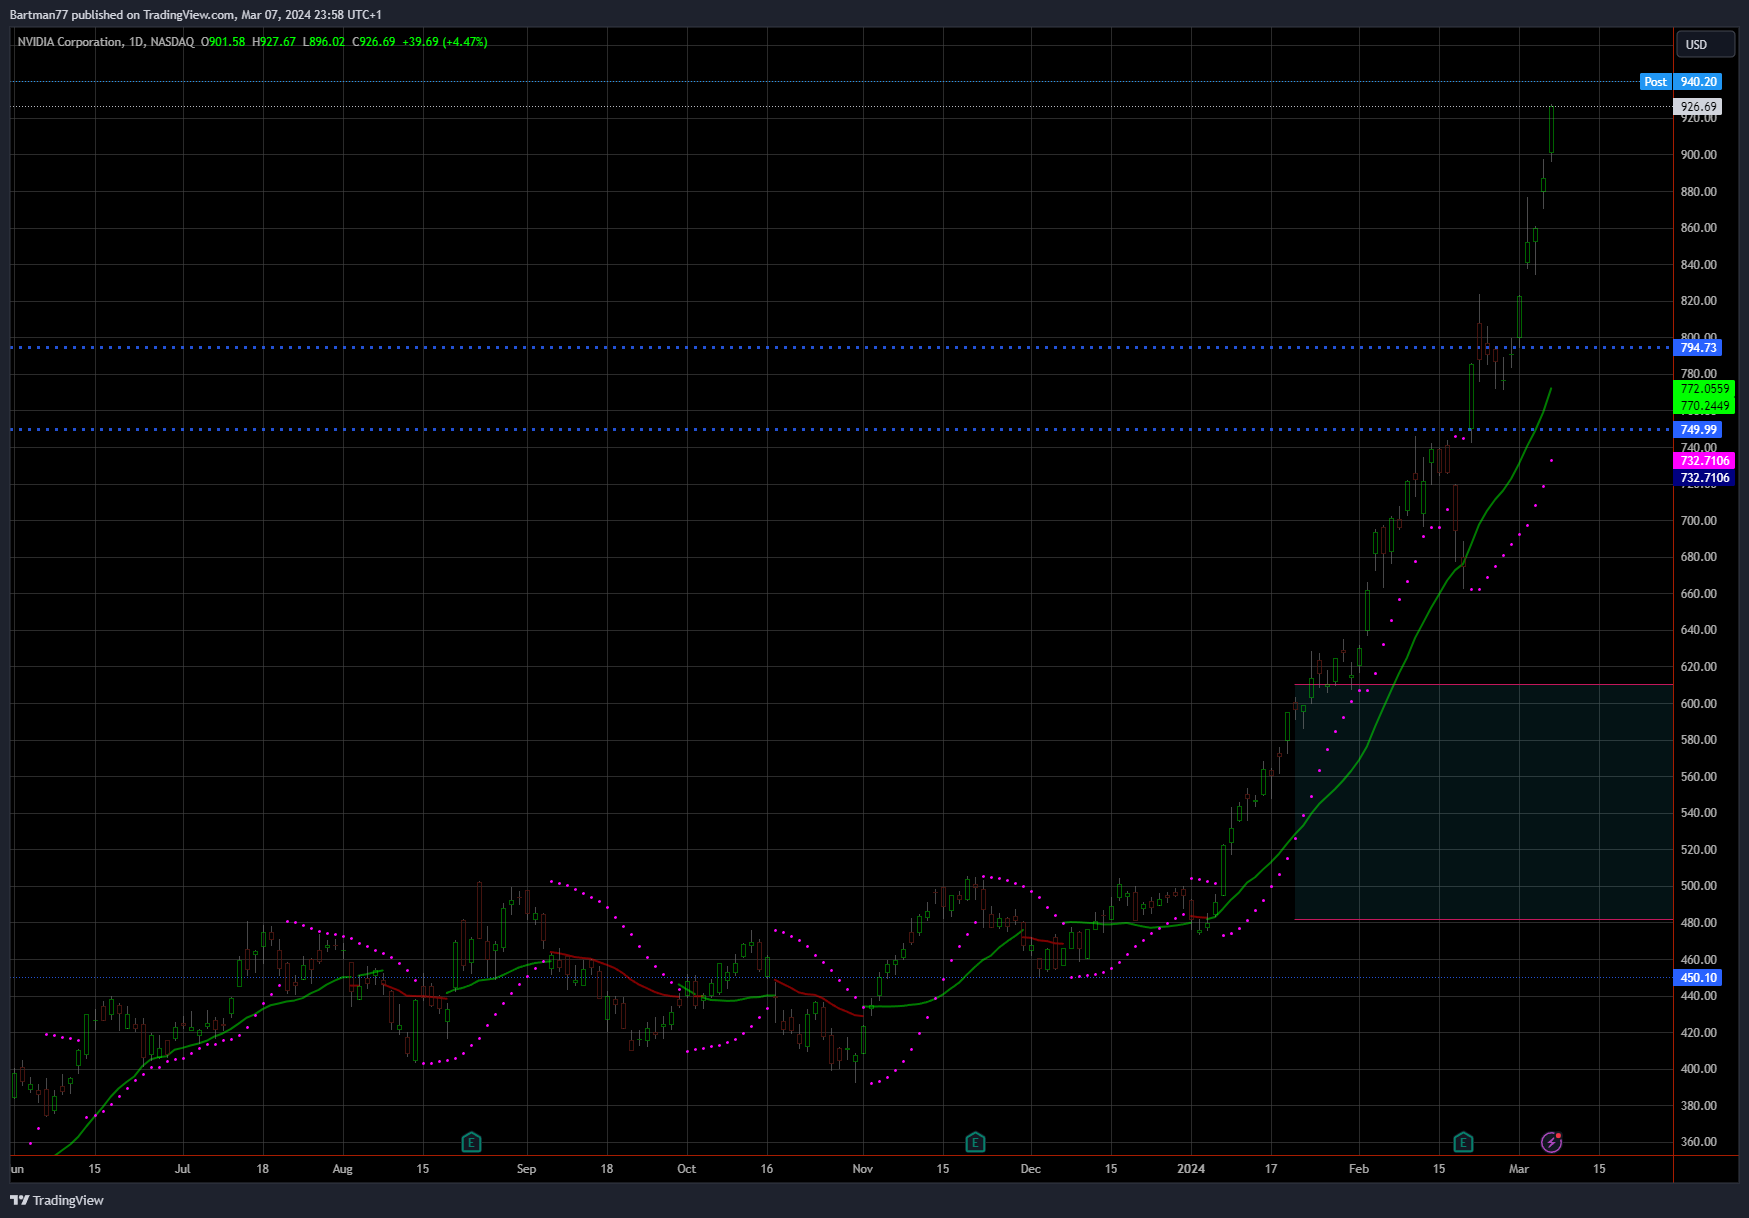
Task: Click the 860.00 price axis tick
Action: pos(1699,228)
